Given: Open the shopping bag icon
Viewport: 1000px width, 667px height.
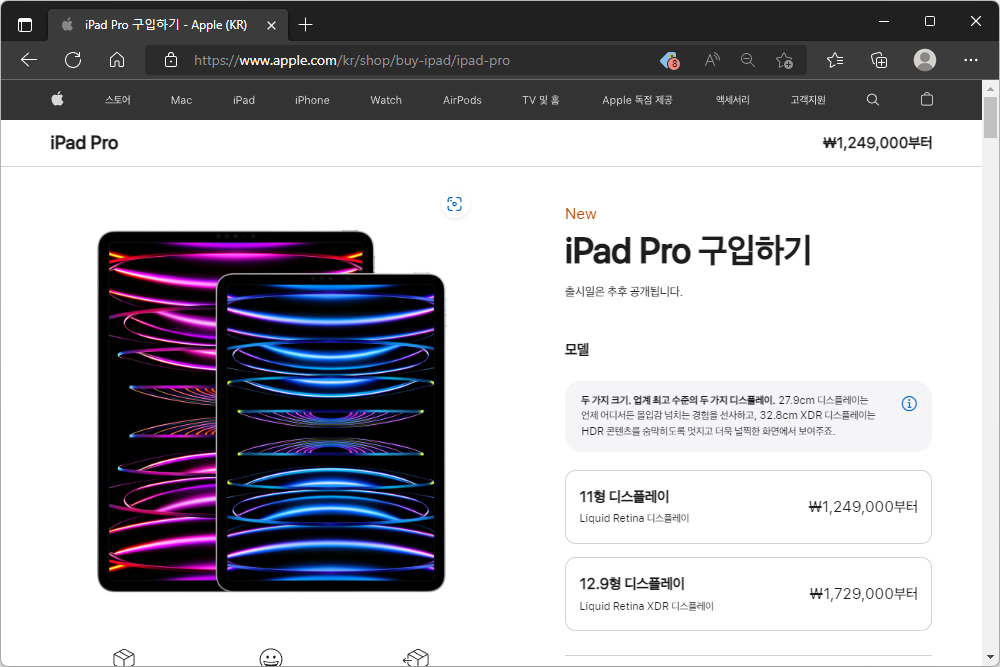Looking at the screenshot, I should [927, 99].
